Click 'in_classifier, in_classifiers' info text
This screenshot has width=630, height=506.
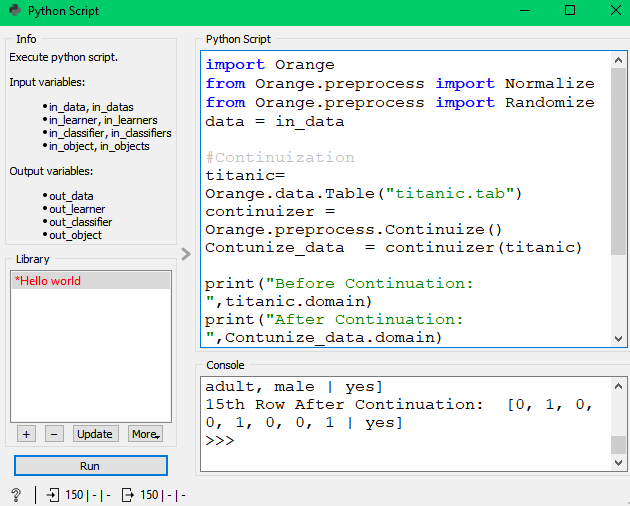110,133
